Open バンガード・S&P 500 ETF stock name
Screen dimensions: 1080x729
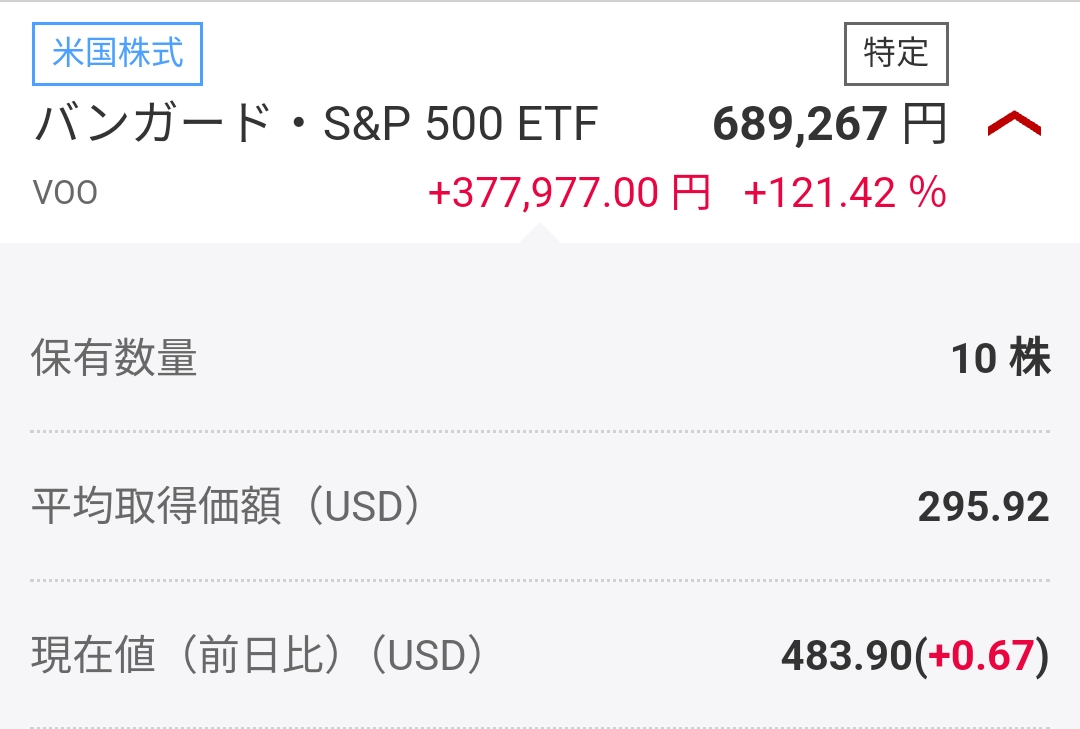pos(316,124)
